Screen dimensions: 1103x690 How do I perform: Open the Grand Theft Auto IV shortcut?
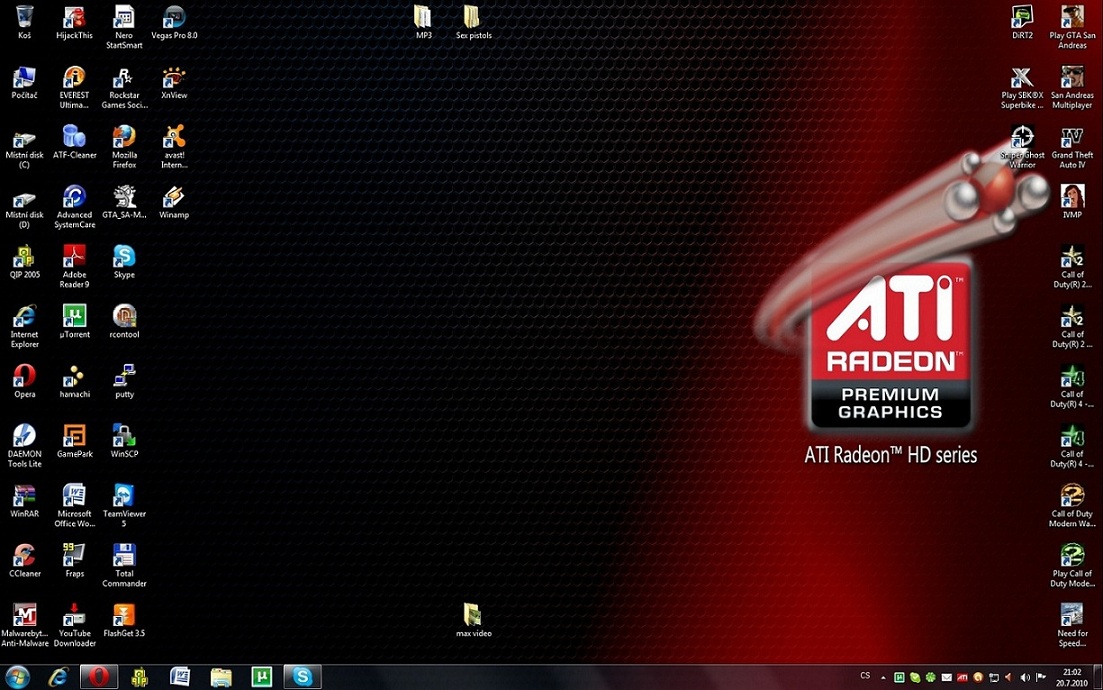[x=1072, y=138]
